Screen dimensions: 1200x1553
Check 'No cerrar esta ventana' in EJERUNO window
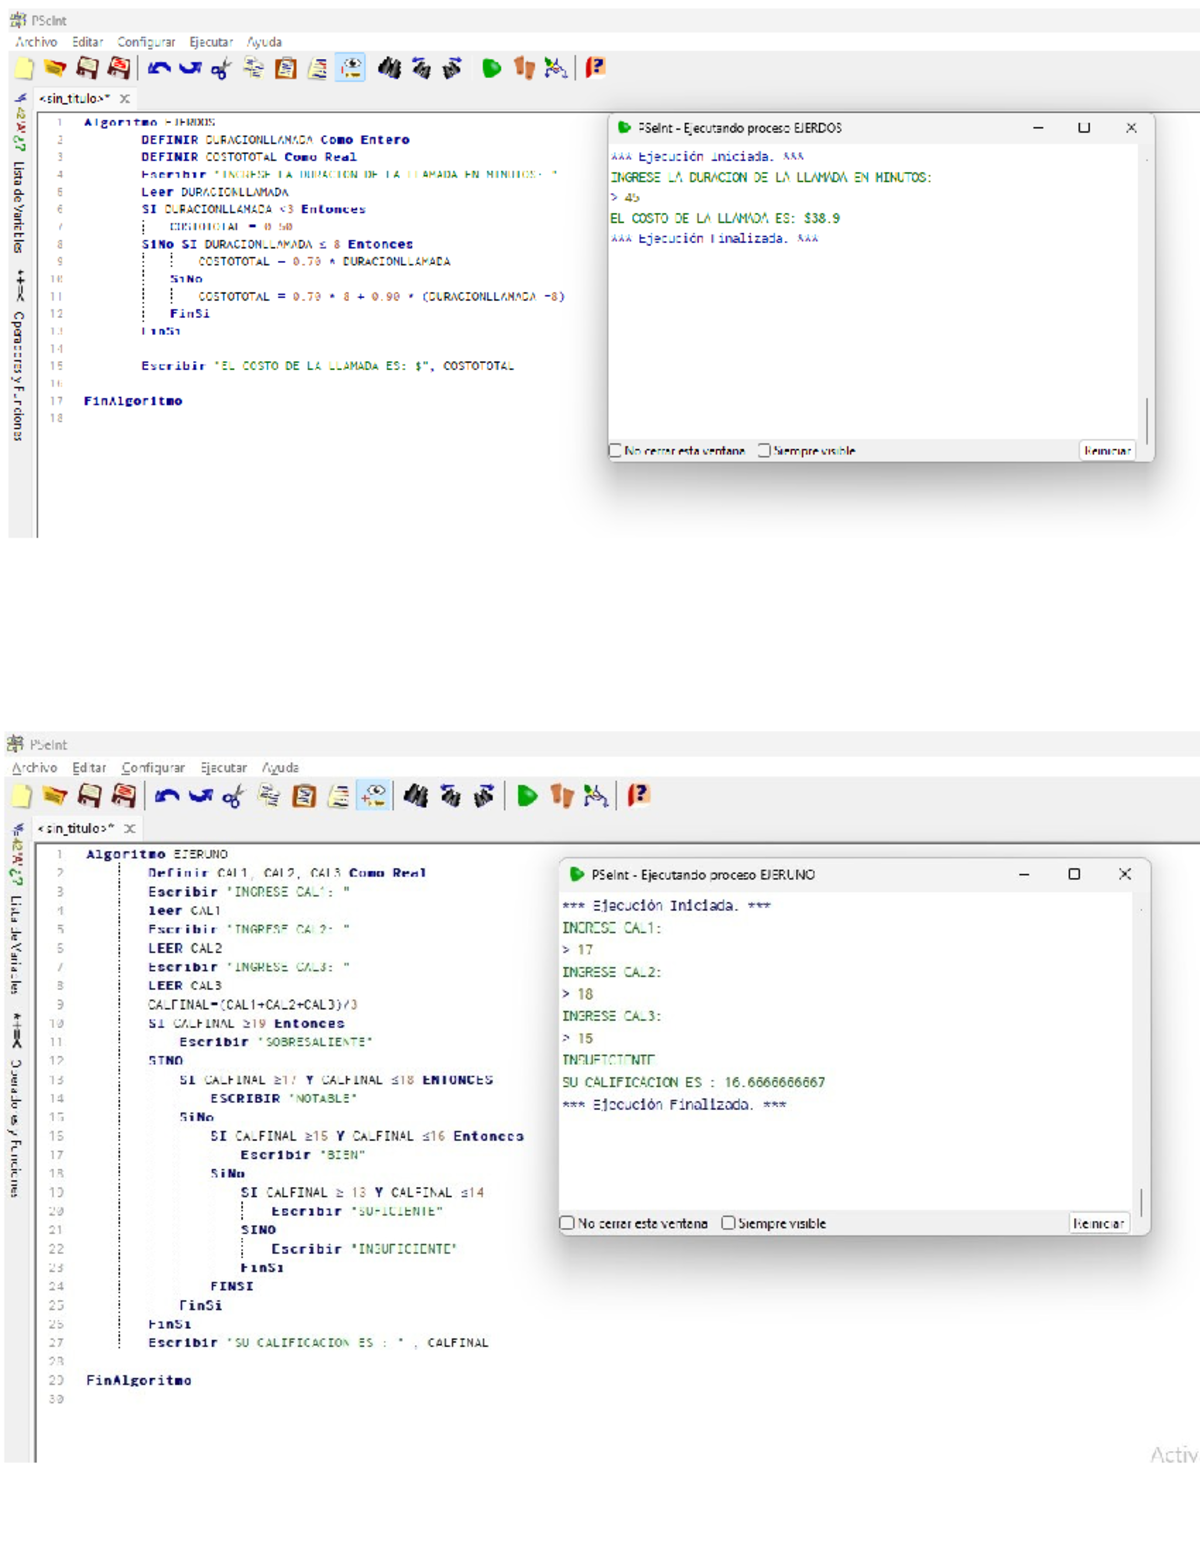[x=567, y=1223]
